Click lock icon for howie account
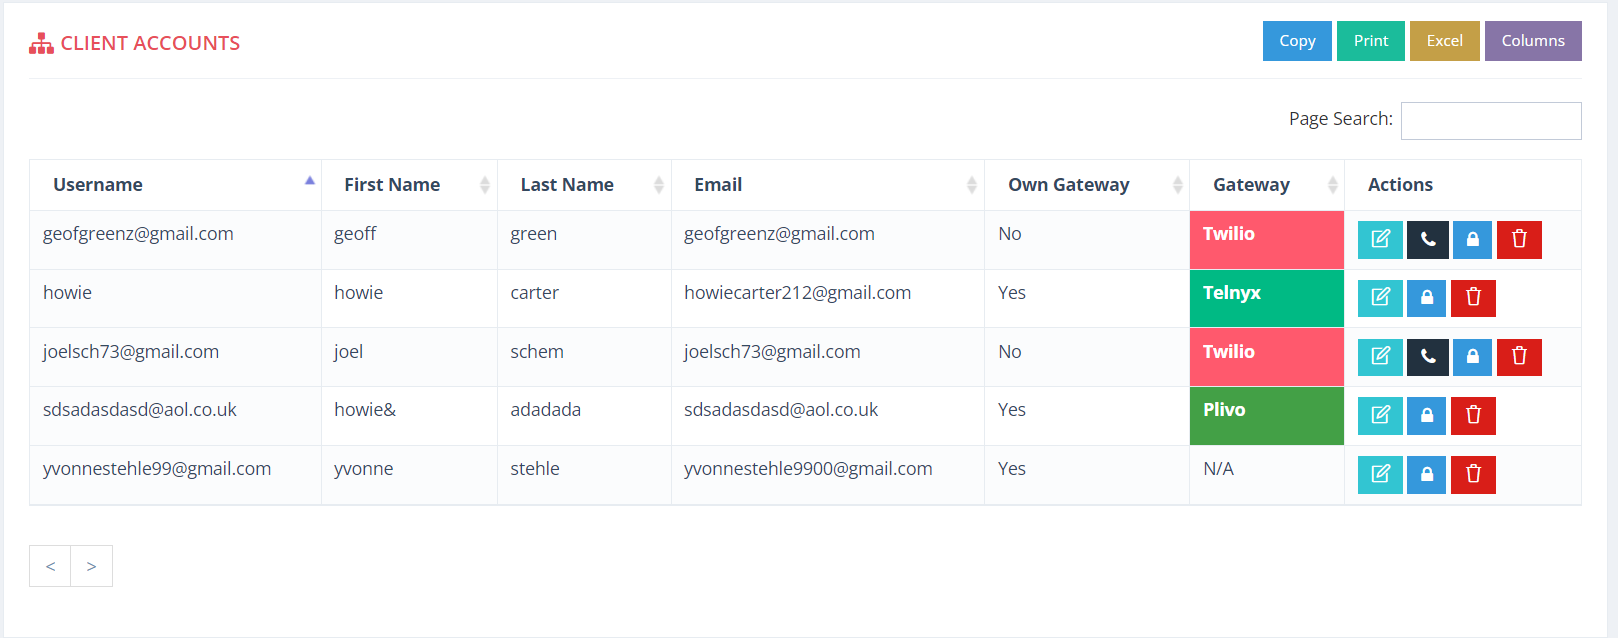This screenshot has height=638, width=1618. pyautogui.click(x=1427, y=298)
